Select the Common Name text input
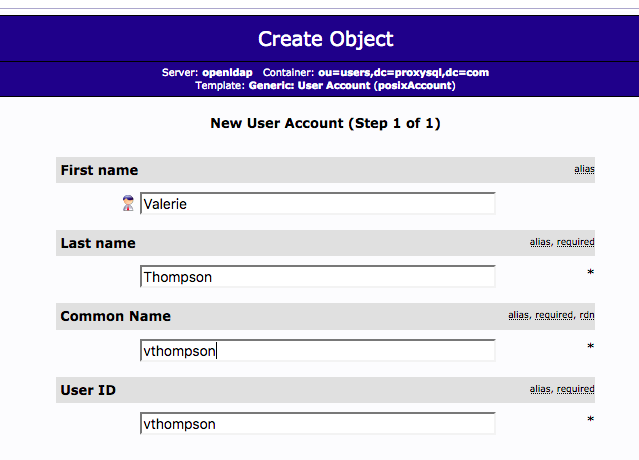Viewport: 639px width, 460px height. pyautogui.click(x=318, y=351)
